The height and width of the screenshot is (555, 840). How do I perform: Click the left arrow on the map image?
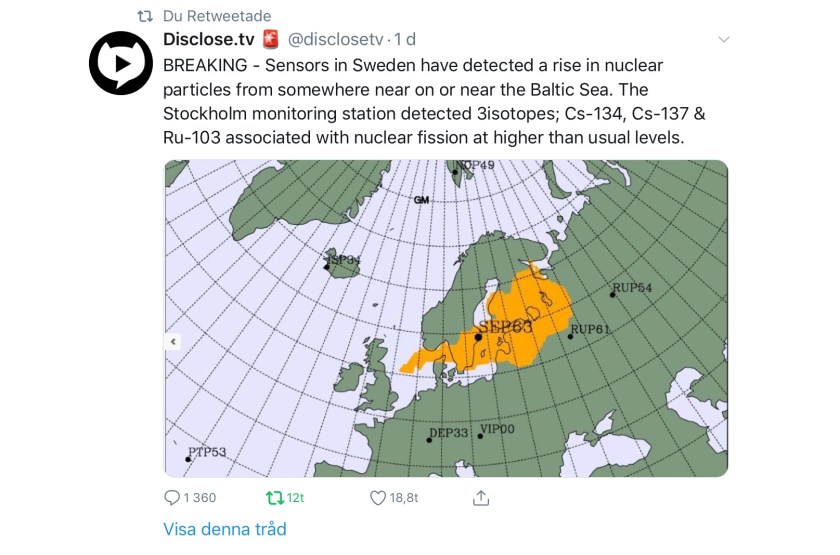pos(173,341)
